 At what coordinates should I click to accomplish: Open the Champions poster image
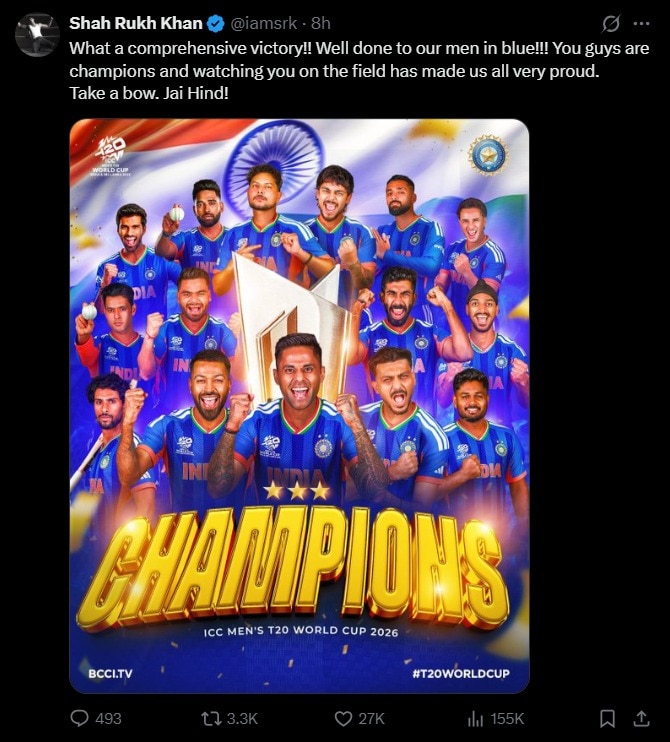tap(300, 406)
